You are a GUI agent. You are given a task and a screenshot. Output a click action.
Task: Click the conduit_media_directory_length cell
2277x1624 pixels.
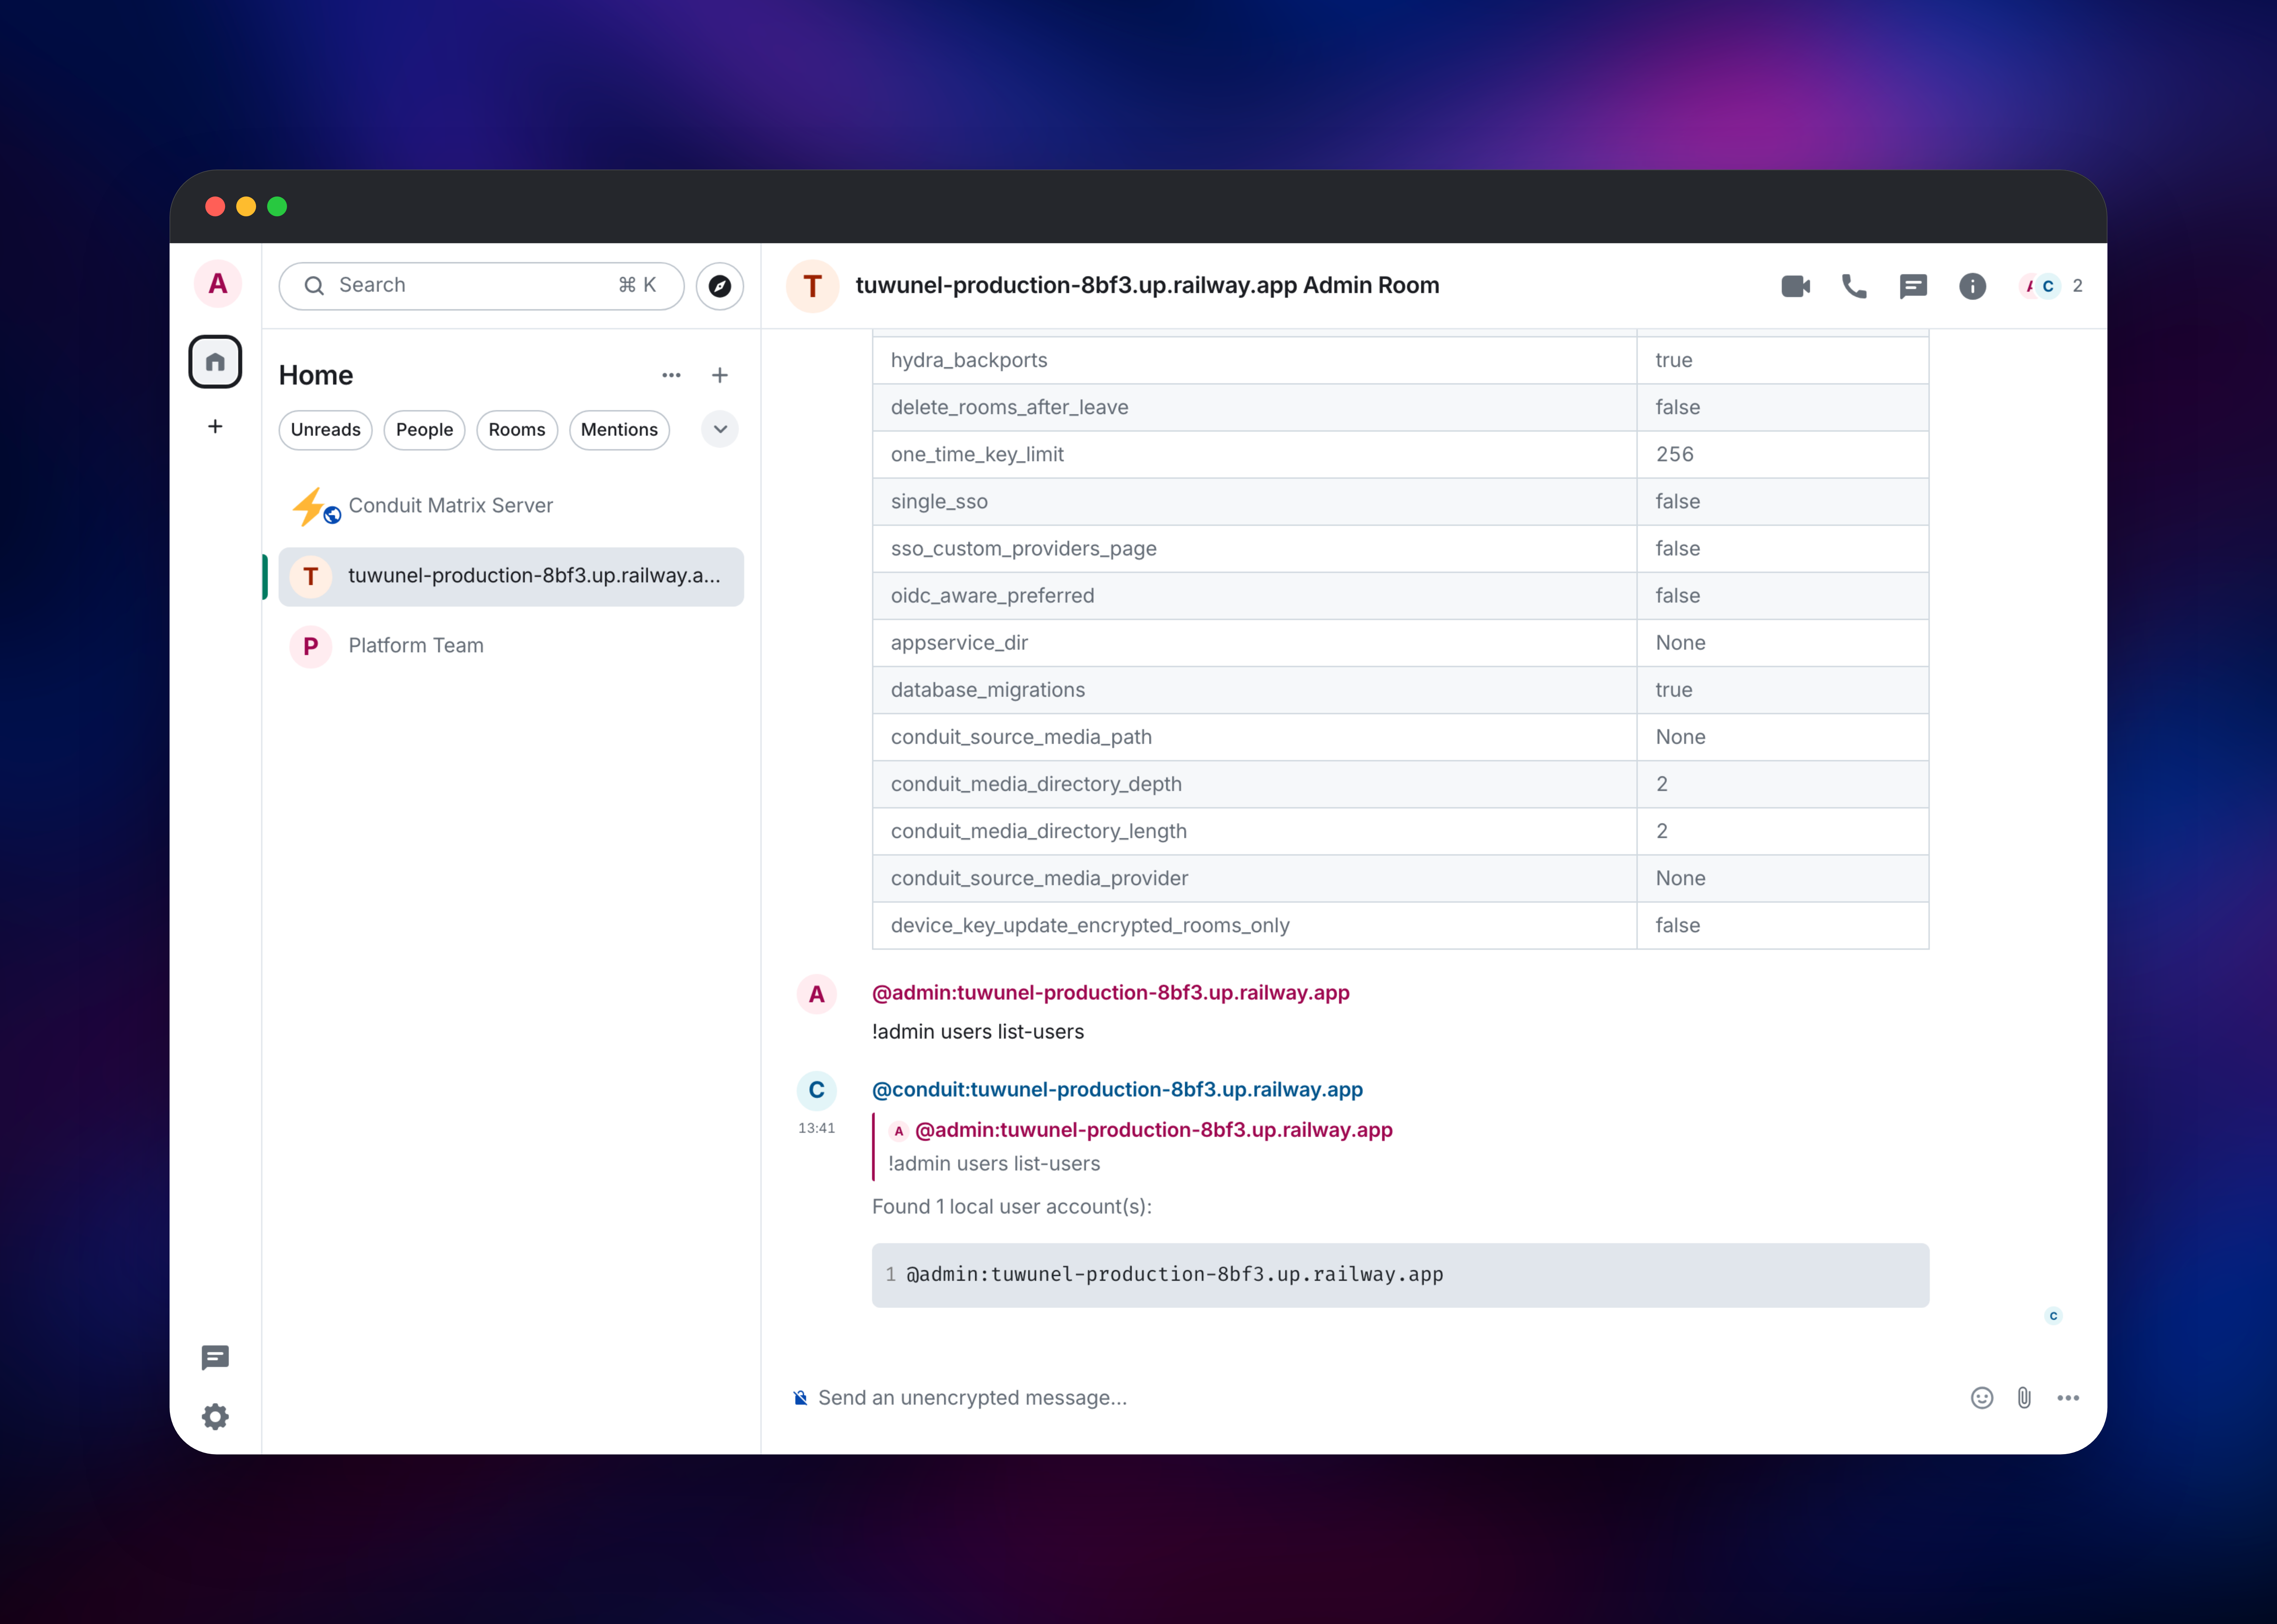pyautogui.click(x=1254, y=831)
